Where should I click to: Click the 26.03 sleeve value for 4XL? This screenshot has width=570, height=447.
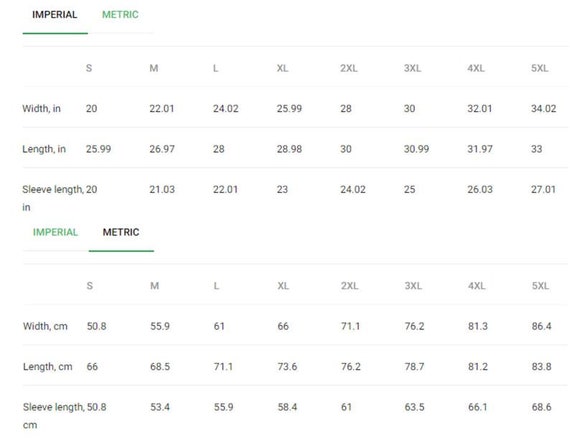point(480,189)
